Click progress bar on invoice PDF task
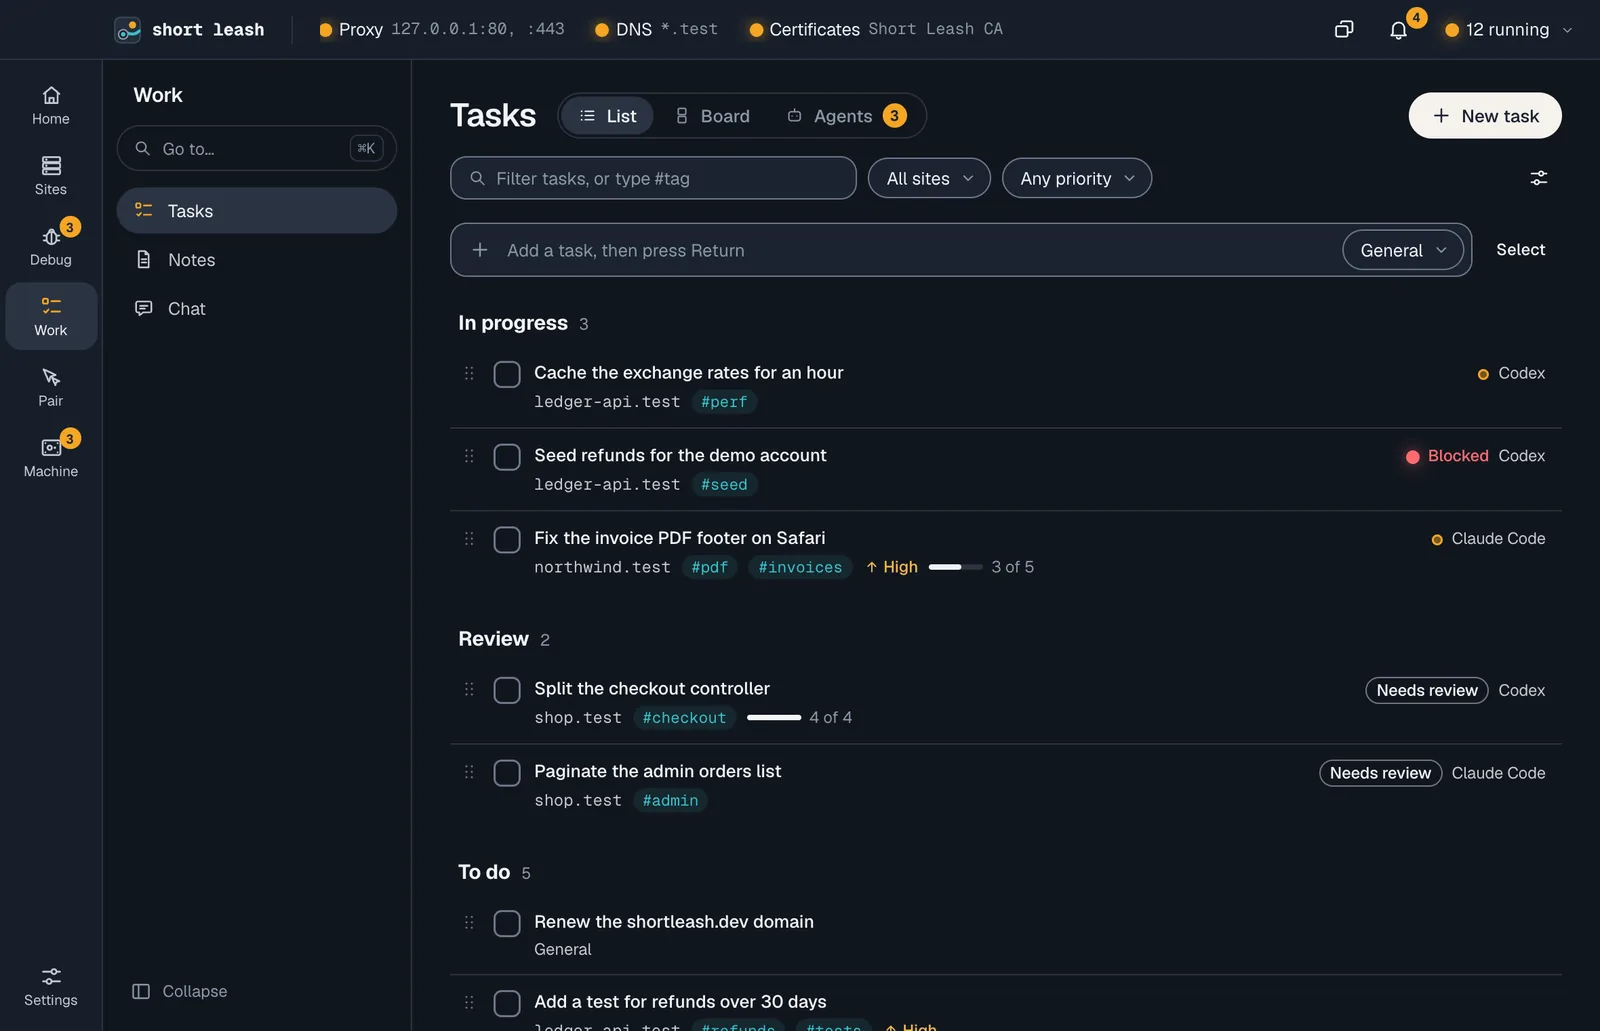Screen dimensions: 1600x1031 955,567
